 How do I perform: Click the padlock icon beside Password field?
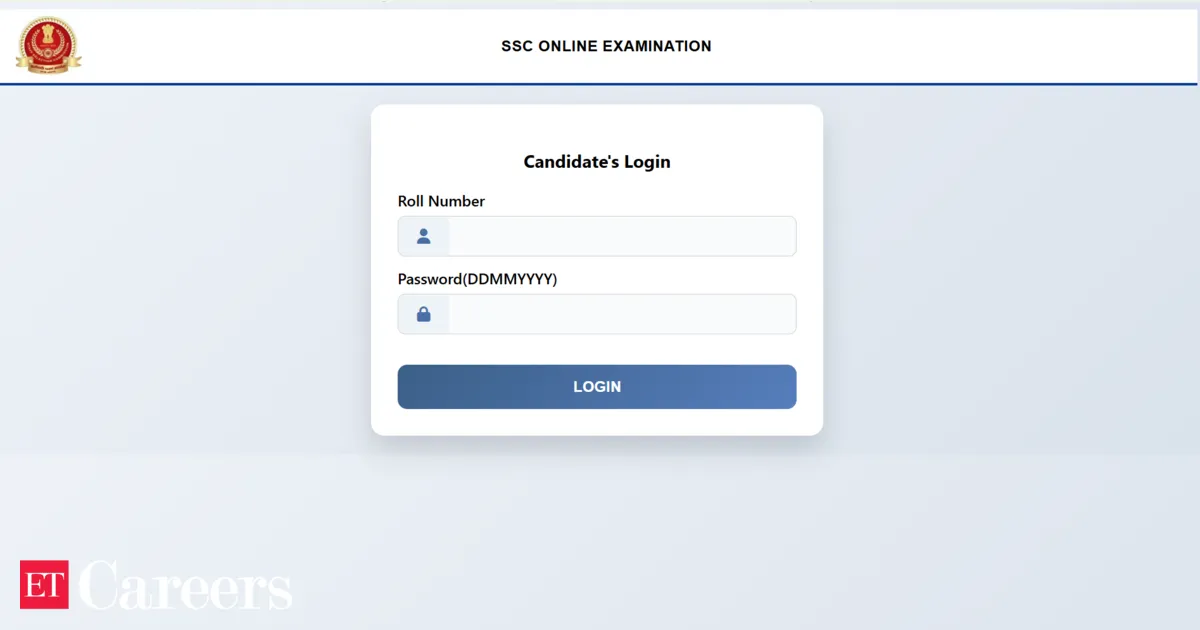423,313
